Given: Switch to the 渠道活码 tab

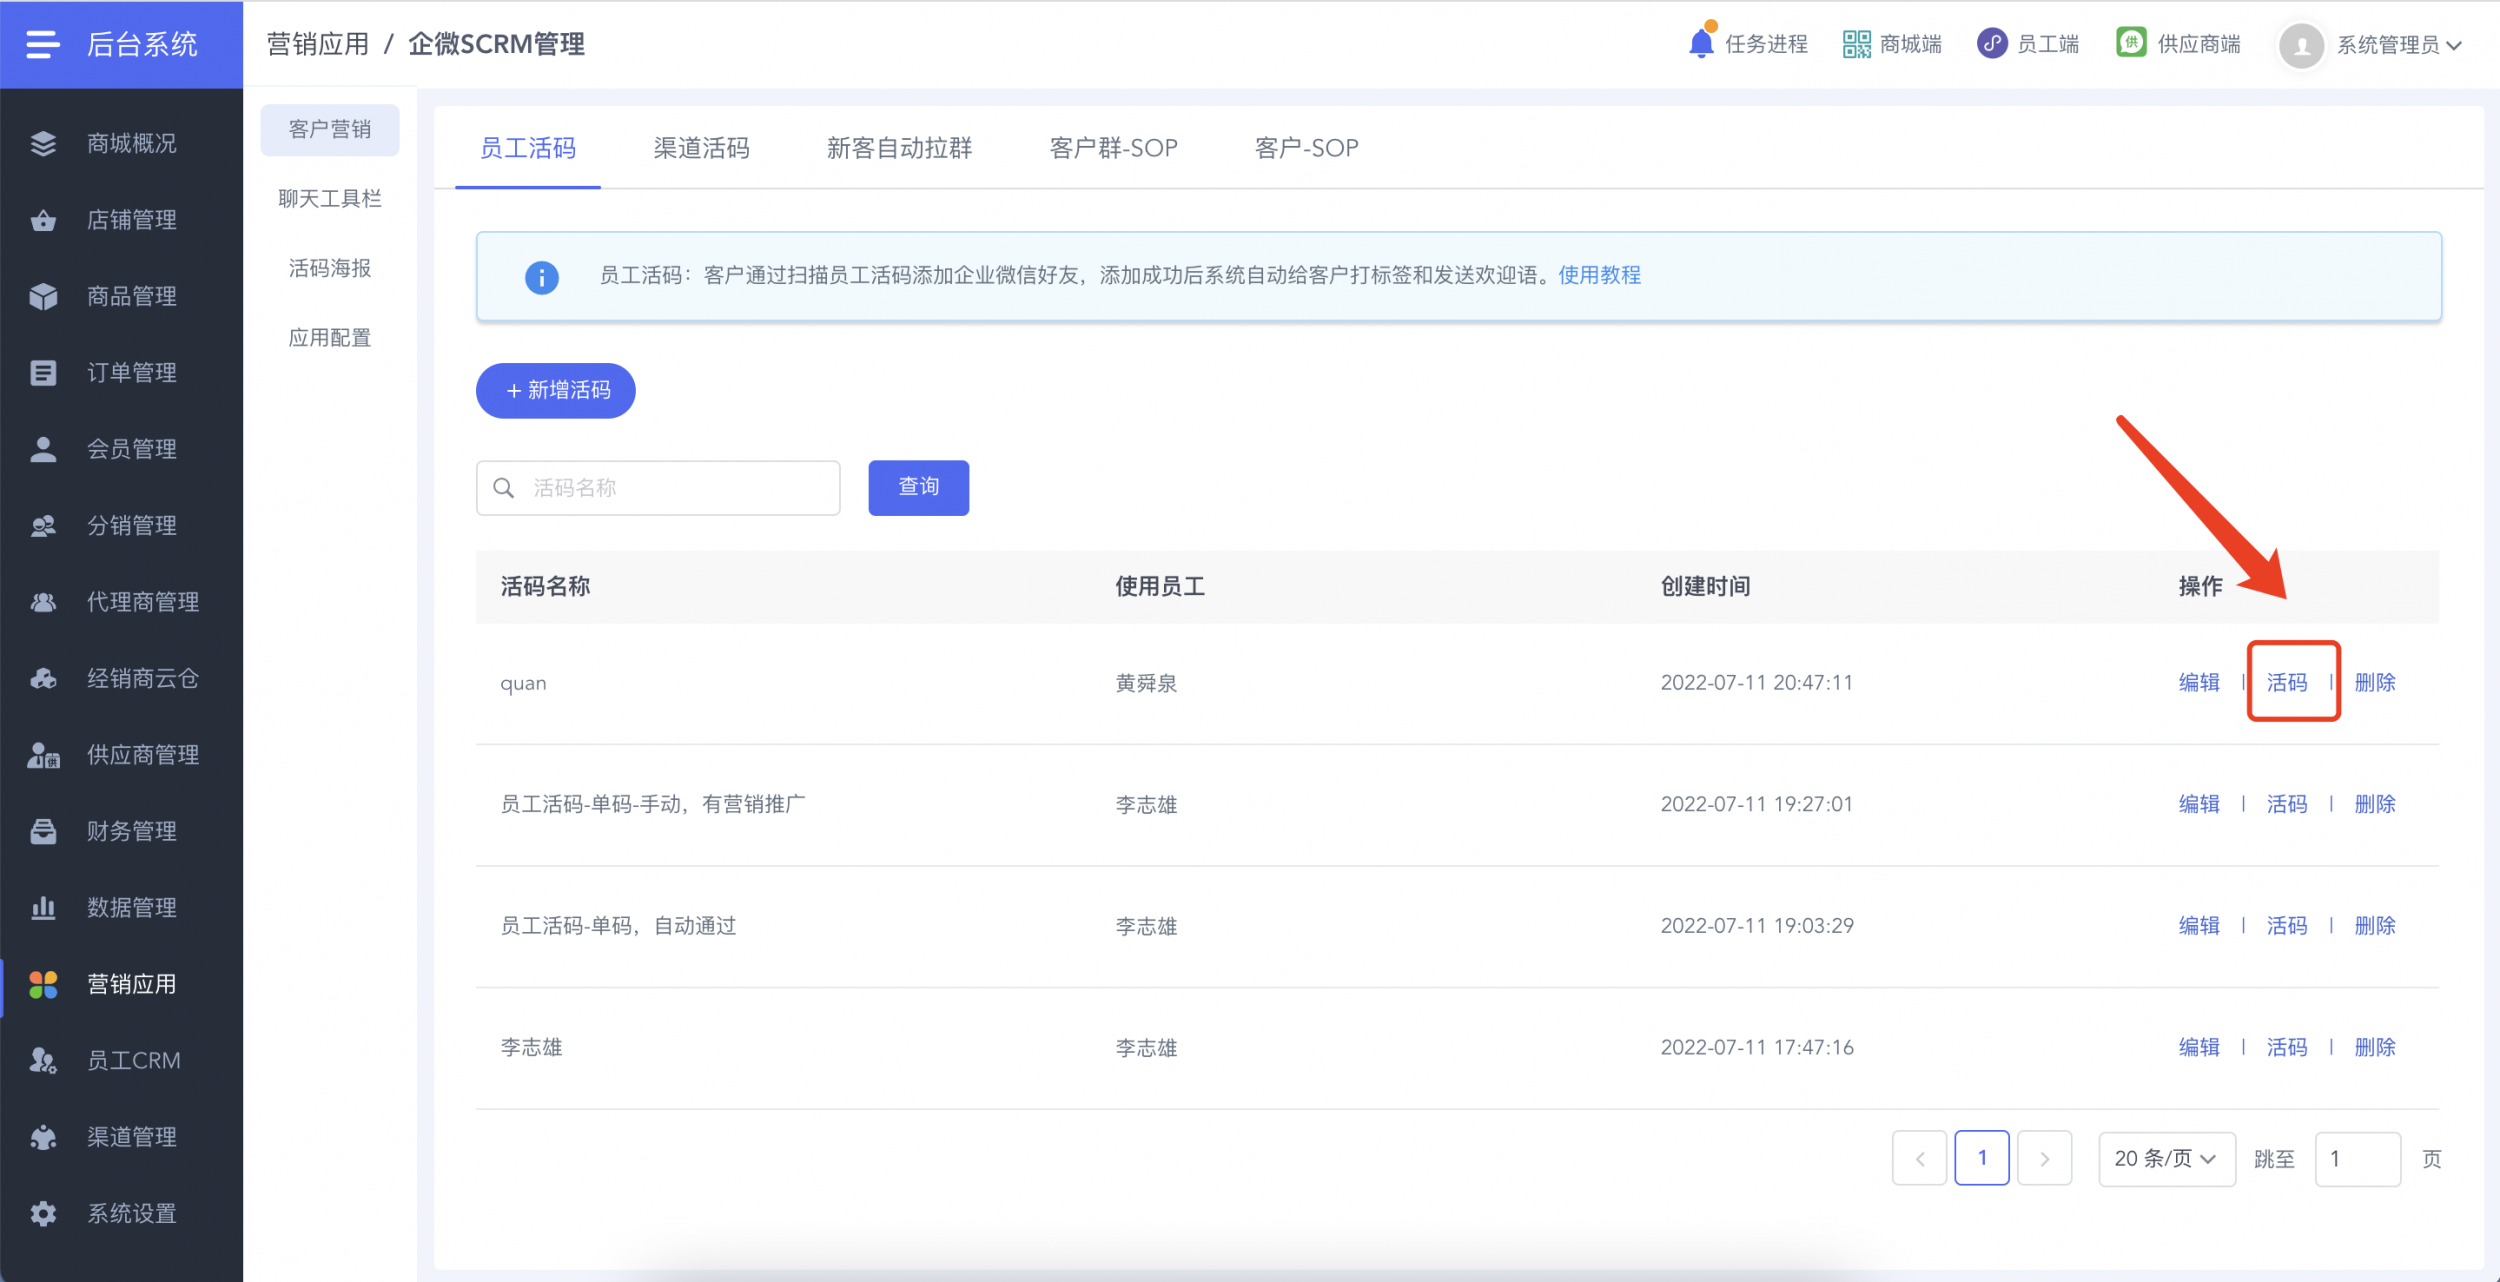Looking at the screenshot, I should click(x=701, y=148).
